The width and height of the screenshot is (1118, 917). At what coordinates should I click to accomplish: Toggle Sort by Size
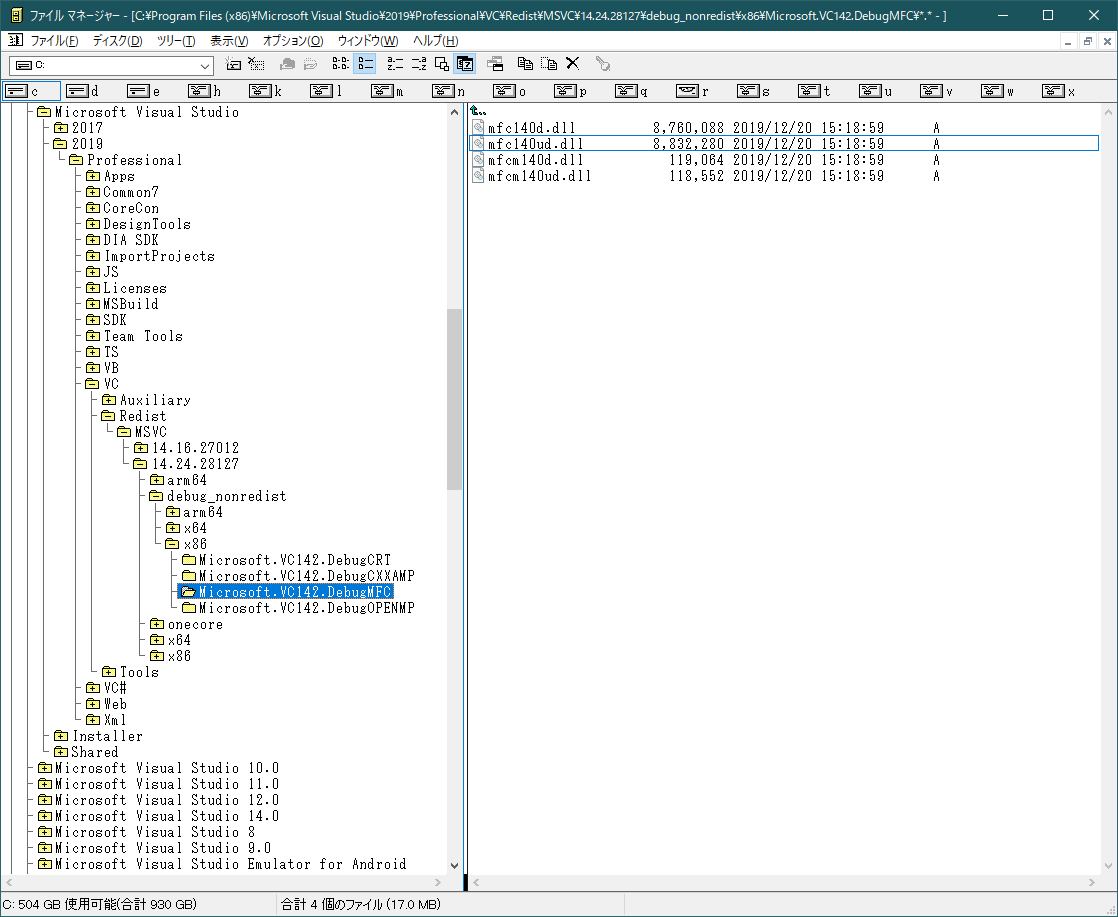[x=442, y=64]
